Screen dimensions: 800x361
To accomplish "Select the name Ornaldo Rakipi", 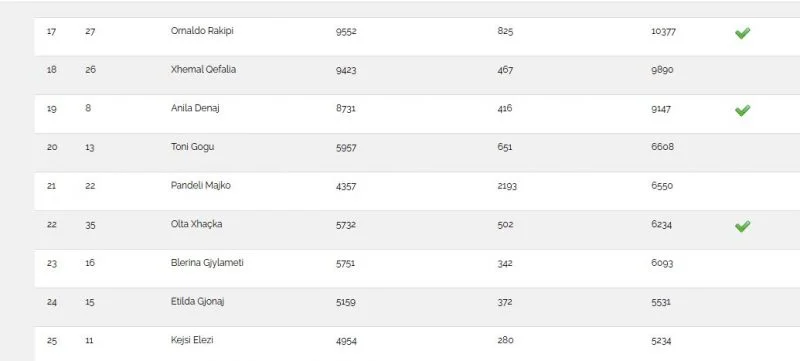I will point(202,31).
